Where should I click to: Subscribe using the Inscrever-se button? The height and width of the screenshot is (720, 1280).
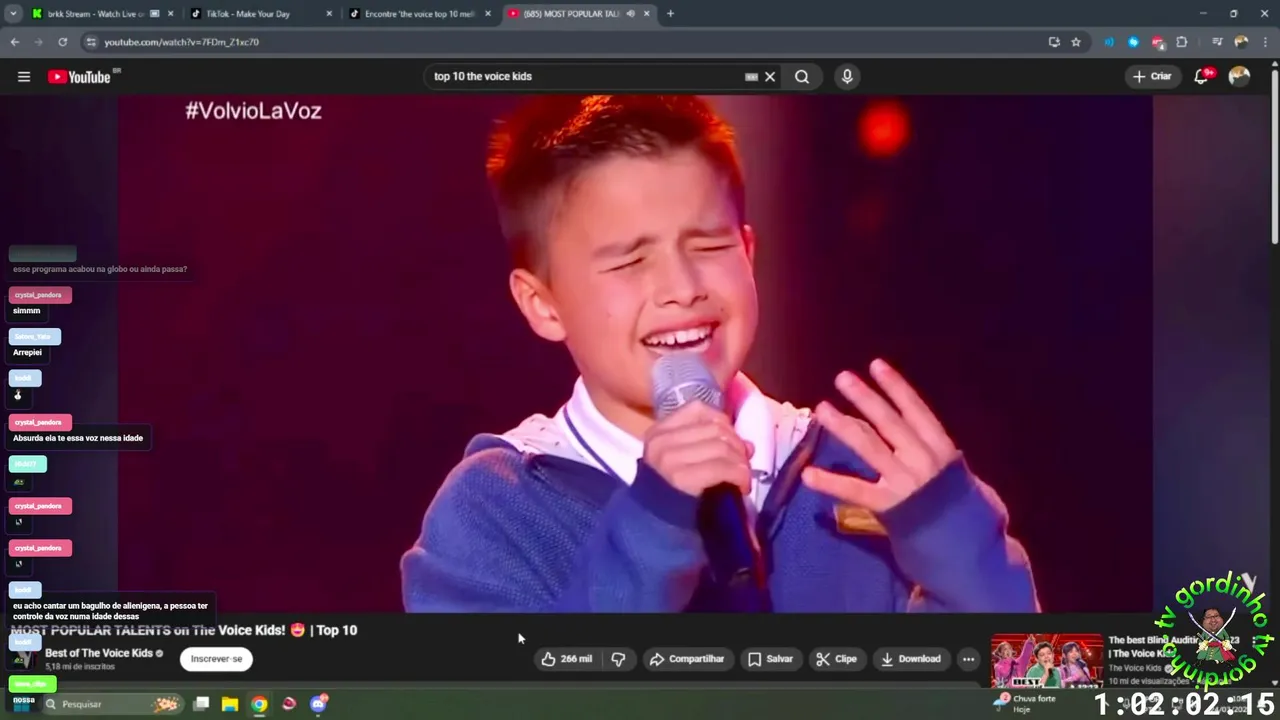[216, 659]
